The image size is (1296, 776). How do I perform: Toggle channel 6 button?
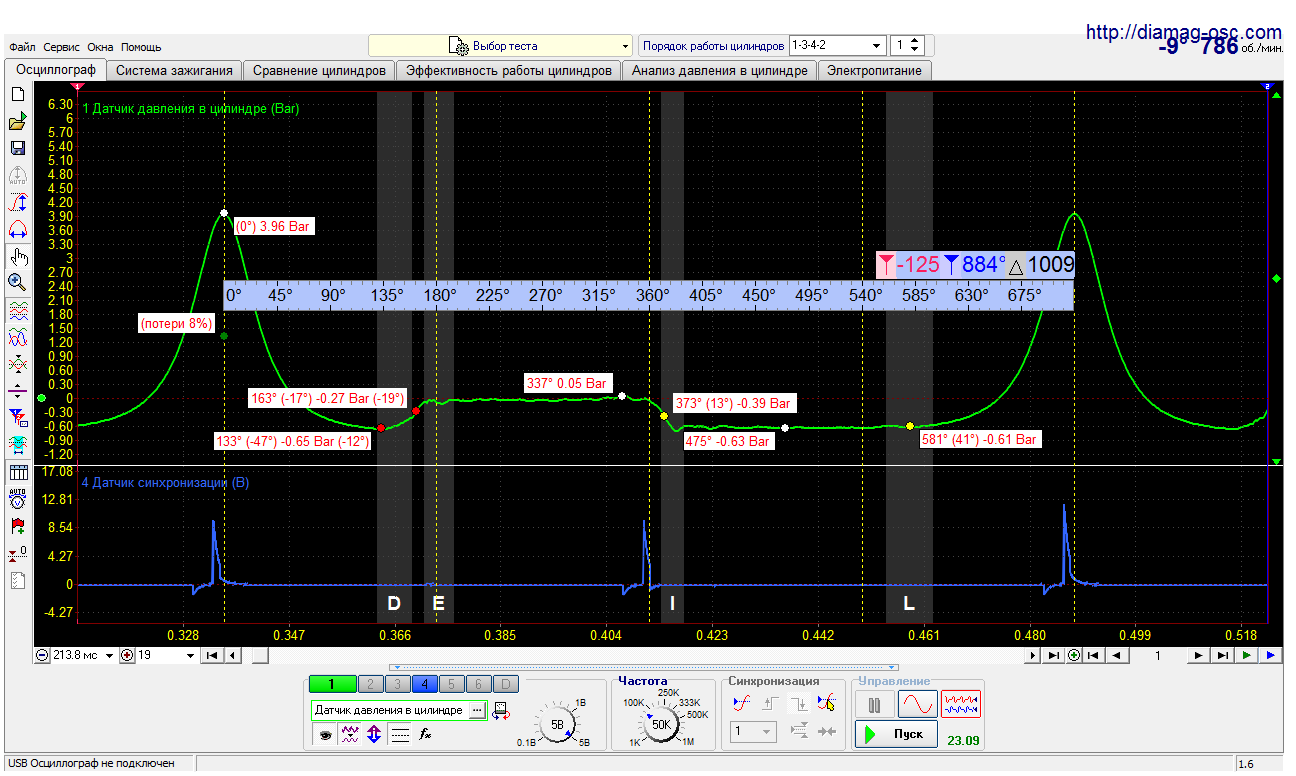(478, 684)
